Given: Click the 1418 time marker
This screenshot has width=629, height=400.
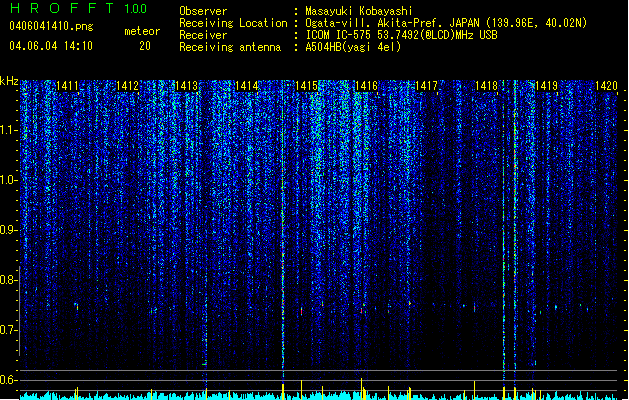Looking at the screenshot, I should [486, 86].
